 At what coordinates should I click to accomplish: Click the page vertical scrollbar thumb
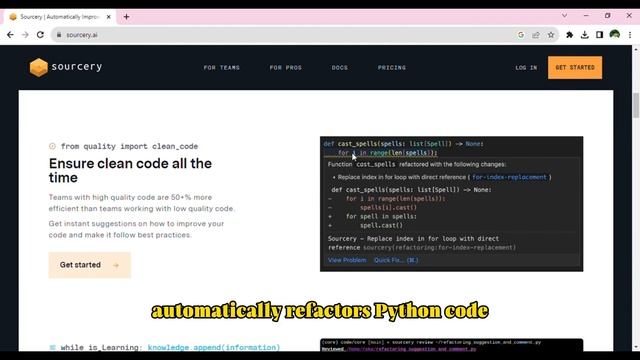tap(636, 105)
